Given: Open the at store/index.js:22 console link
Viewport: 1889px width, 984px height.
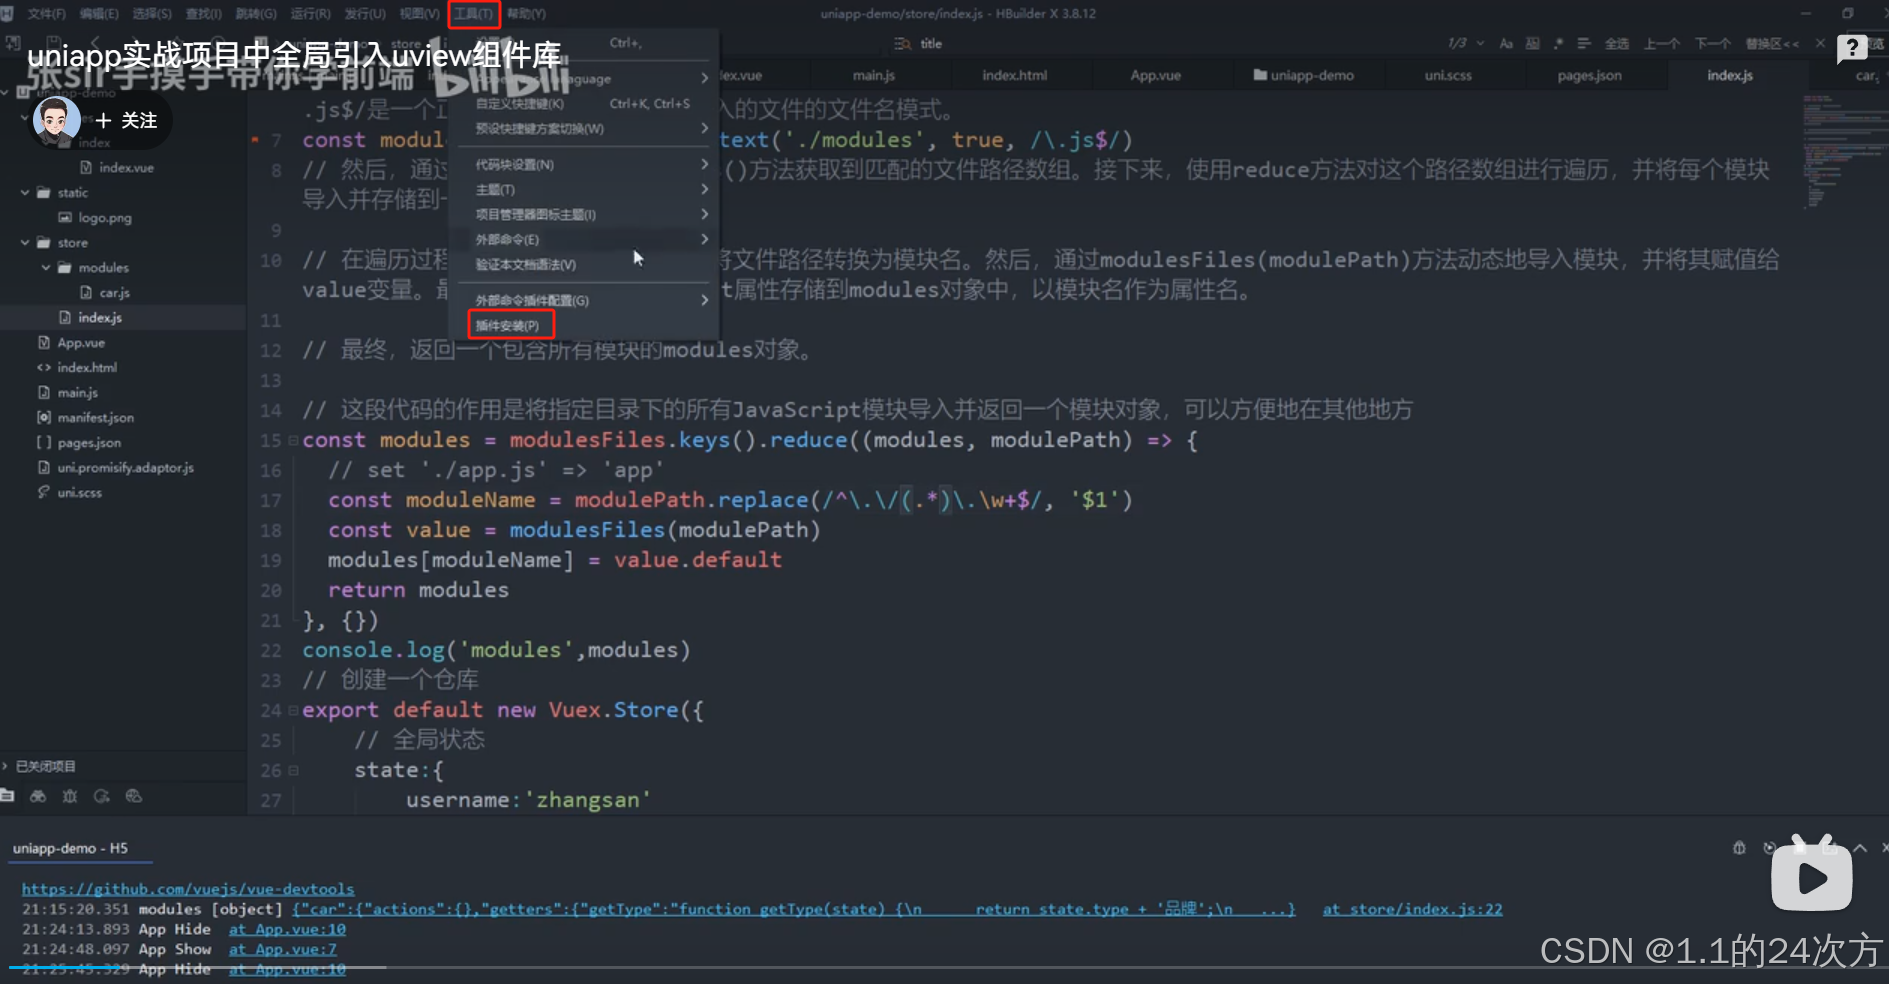Looking at the screenshot, I should 1412,909.
